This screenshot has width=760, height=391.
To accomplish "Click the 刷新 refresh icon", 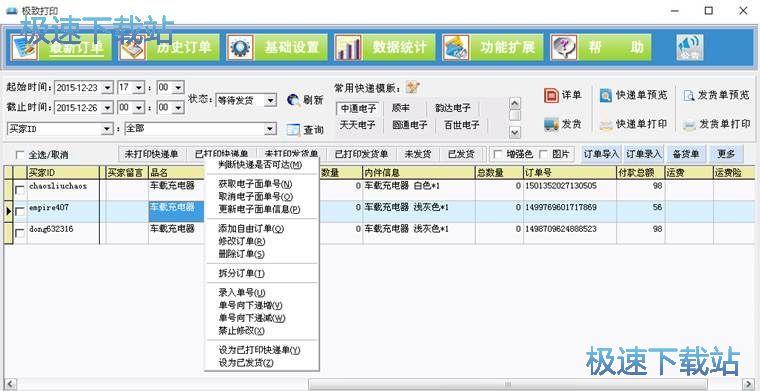I will [x=293, y=100].
